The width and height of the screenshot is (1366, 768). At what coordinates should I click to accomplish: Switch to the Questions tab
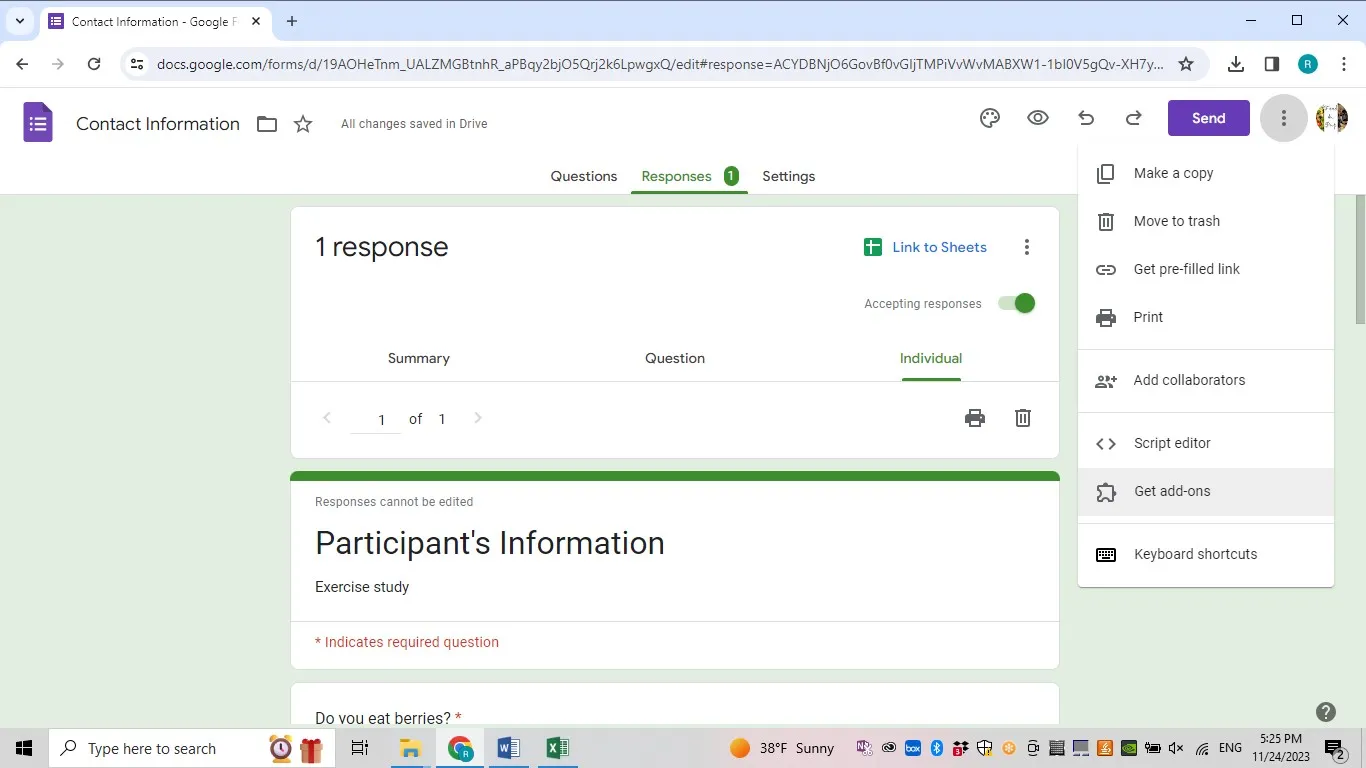584,176
